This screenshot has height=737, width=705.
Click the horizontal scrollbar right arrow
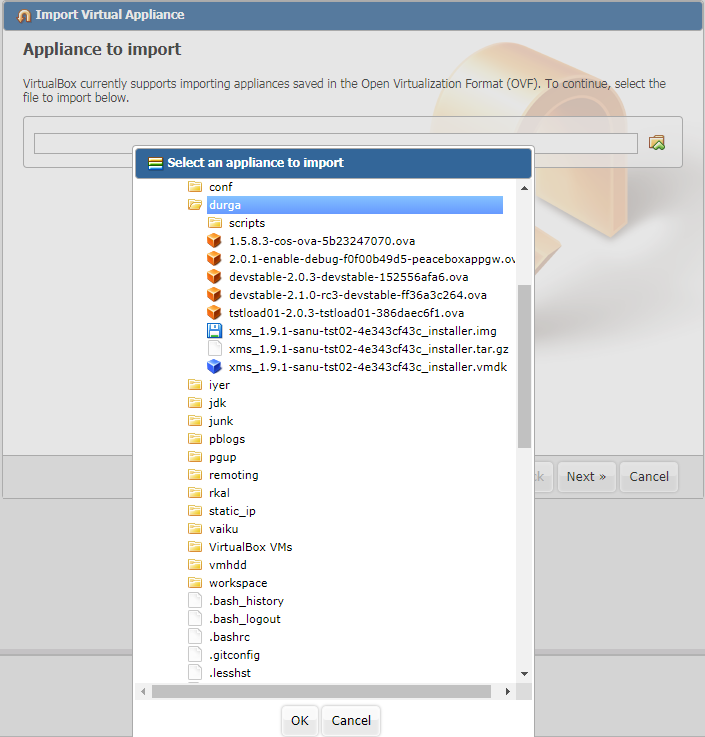tap(508, 691)
